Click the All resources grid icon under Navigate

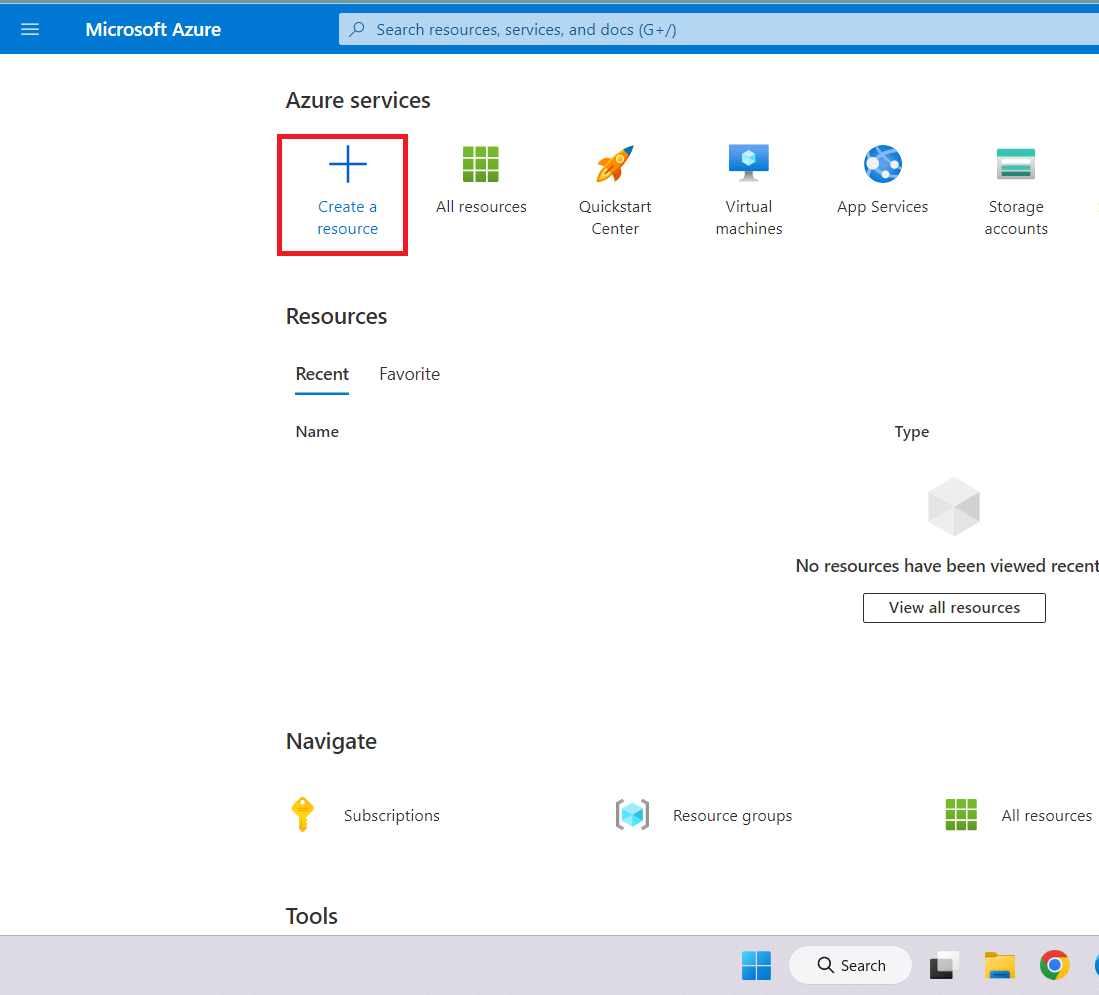point(961,814)
